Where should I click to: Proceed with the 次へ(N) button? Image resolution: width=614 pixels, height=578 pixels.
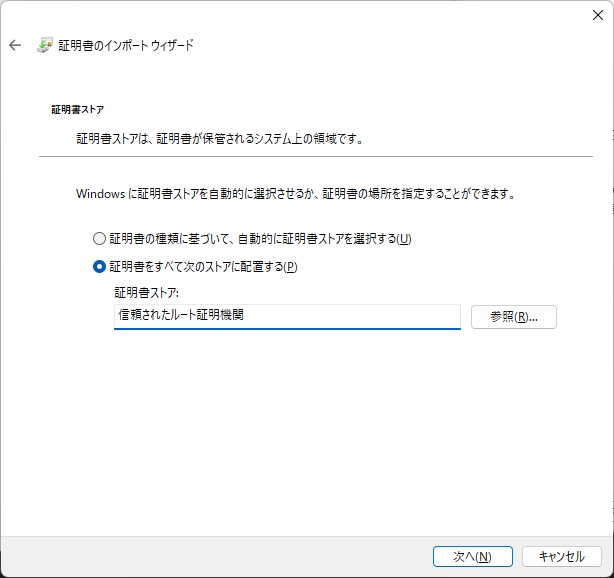pyautogui.click(x=472, y=556)
